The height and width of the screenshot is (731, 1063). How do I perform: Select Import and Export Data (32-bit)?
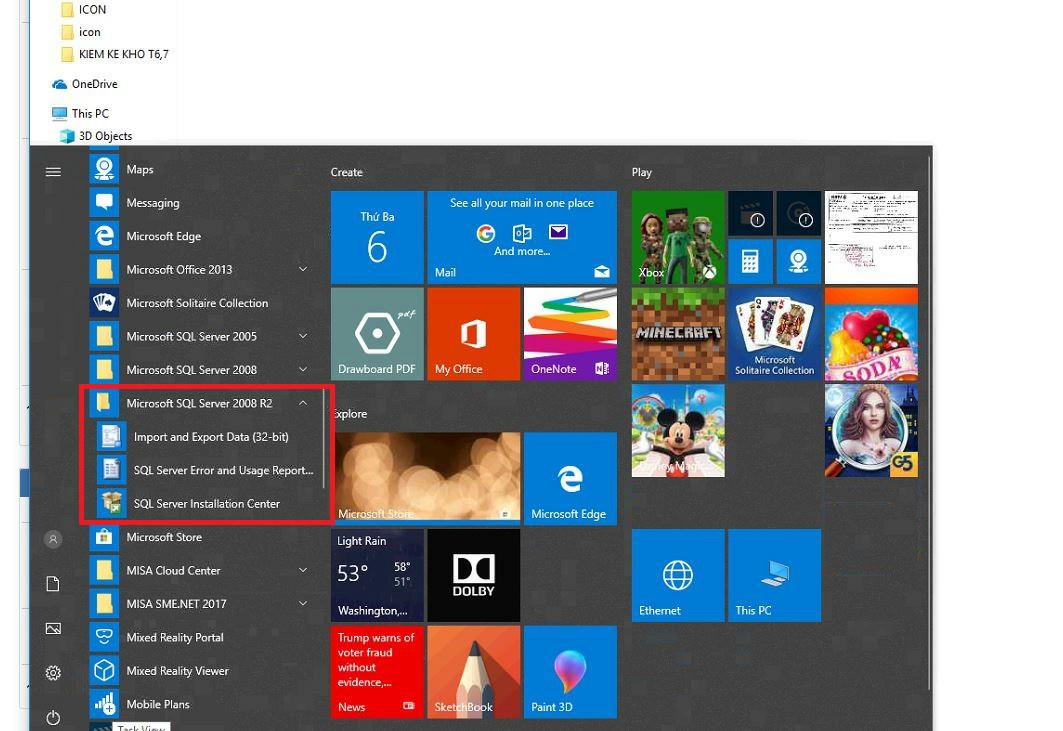coord(210,437)
